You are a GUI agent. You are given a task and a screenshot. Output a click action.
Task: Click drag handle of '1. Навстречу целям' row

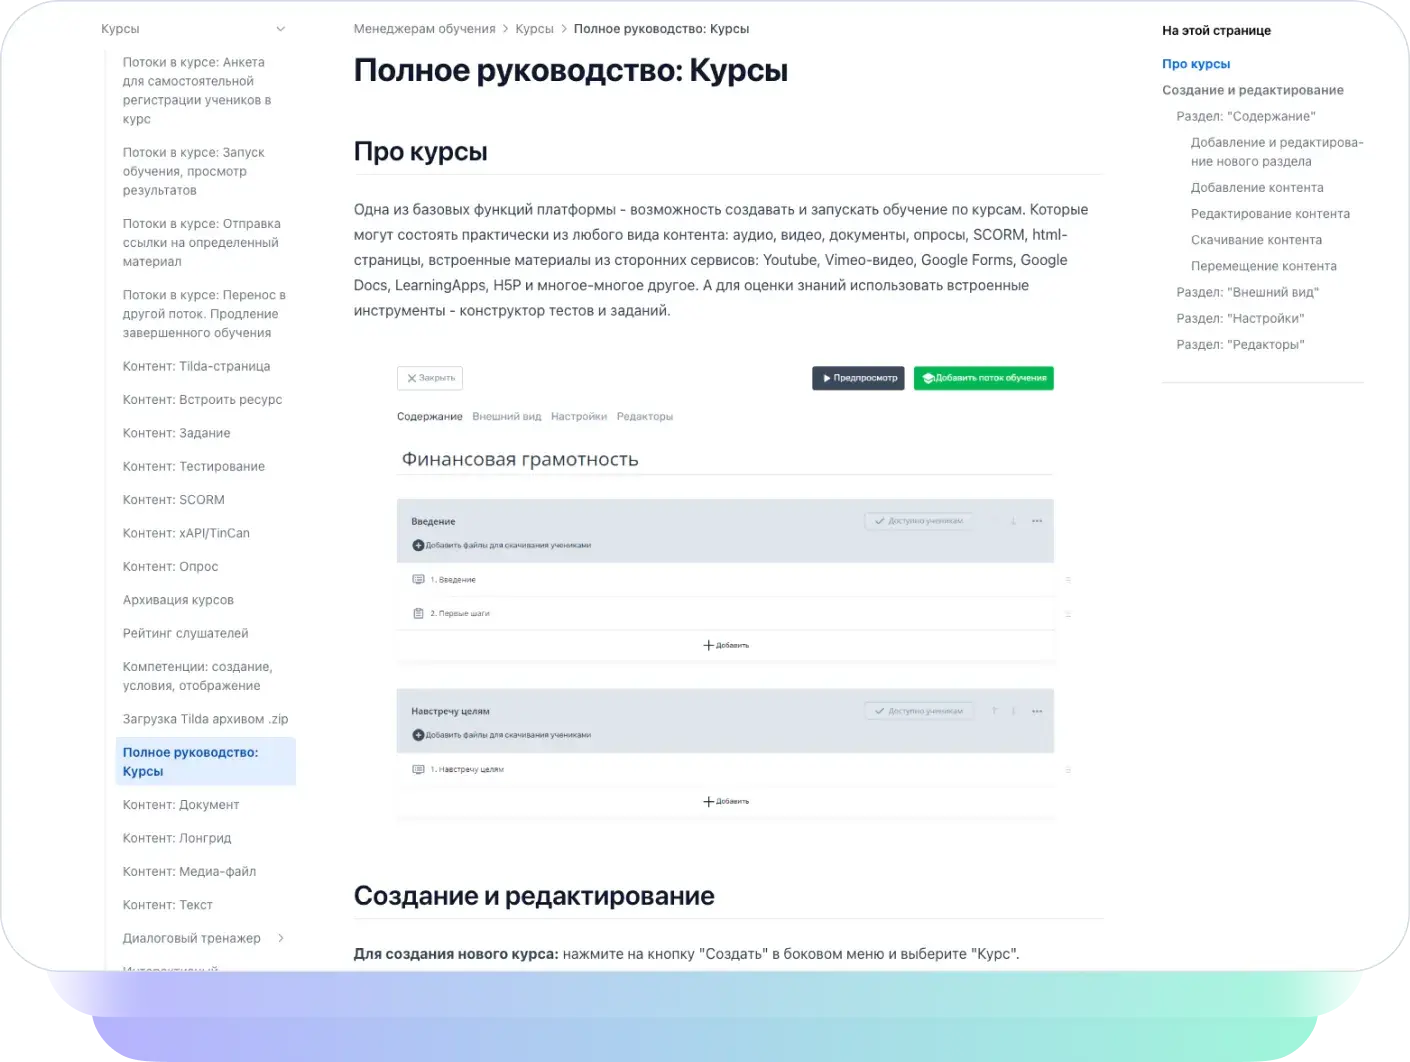click(1068, 770)
